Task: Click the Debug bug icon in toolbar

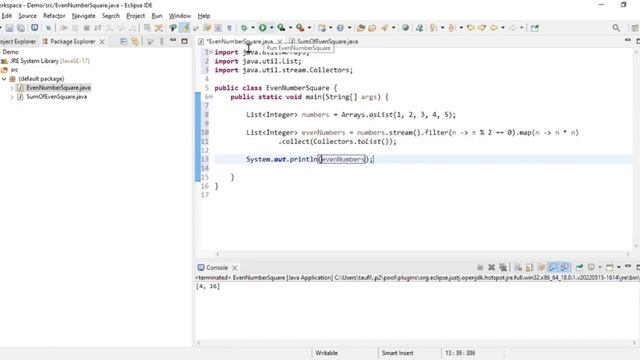Action: pyautogui.click(x=244, y=28)
